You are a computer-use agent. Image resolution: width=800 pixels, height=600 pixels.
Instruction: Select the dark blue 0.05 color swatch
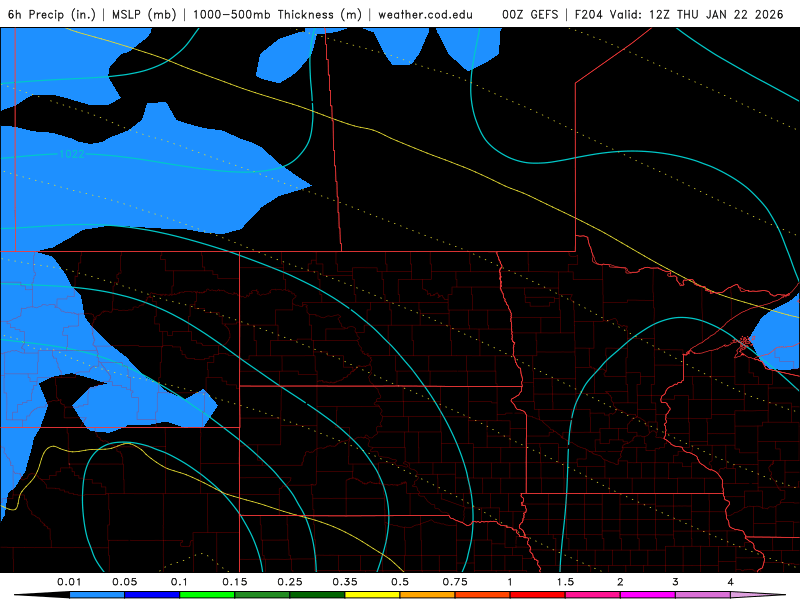(152, 595)
